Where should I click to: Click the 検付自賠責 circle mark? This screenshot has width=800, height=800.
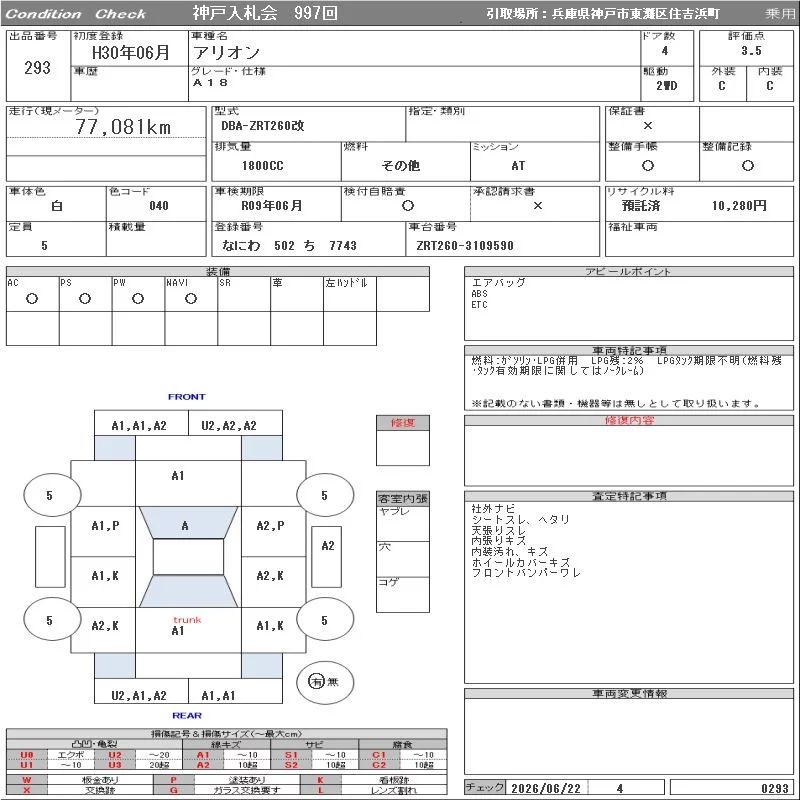[407, 206]
